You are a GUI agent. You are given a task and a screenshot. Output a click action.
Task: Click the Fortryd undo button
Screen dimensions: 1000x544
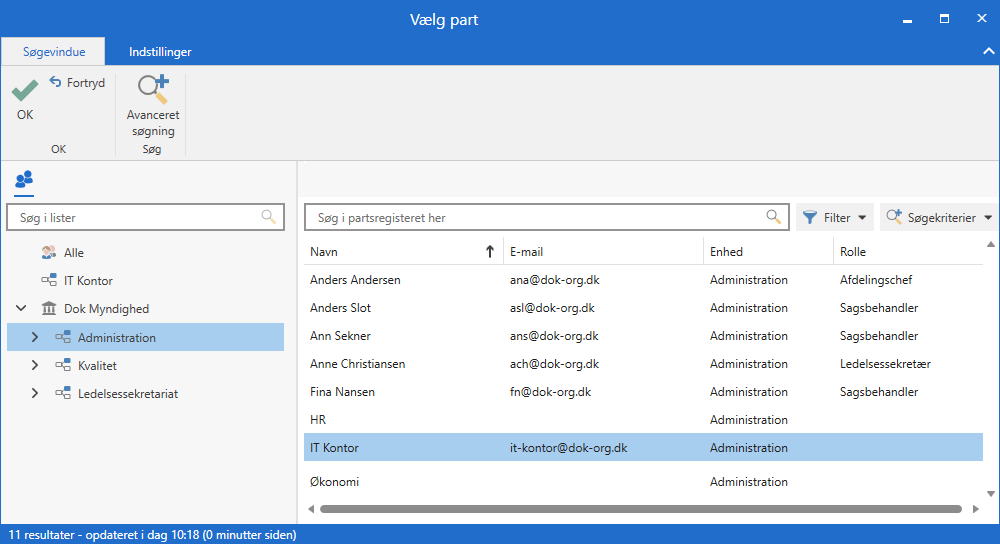click(77, 83)
